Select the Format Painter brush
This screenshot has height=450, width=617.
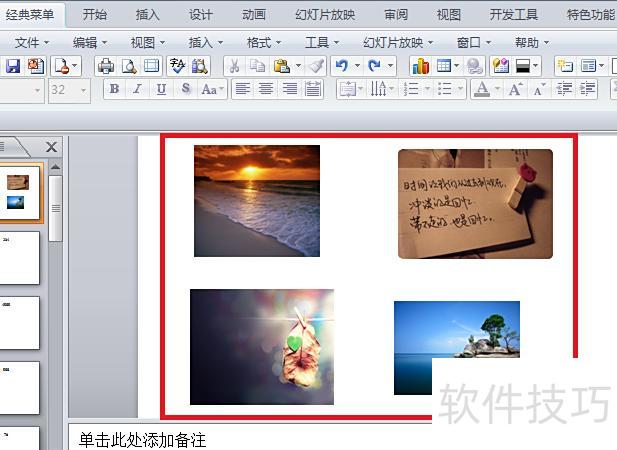pos(316,66)
